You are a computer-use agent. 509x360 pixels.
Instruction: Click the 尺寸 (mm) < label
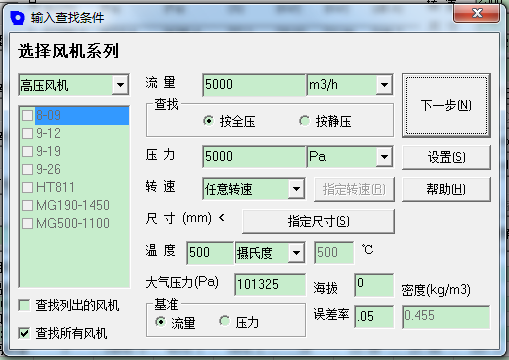[185, 219]
